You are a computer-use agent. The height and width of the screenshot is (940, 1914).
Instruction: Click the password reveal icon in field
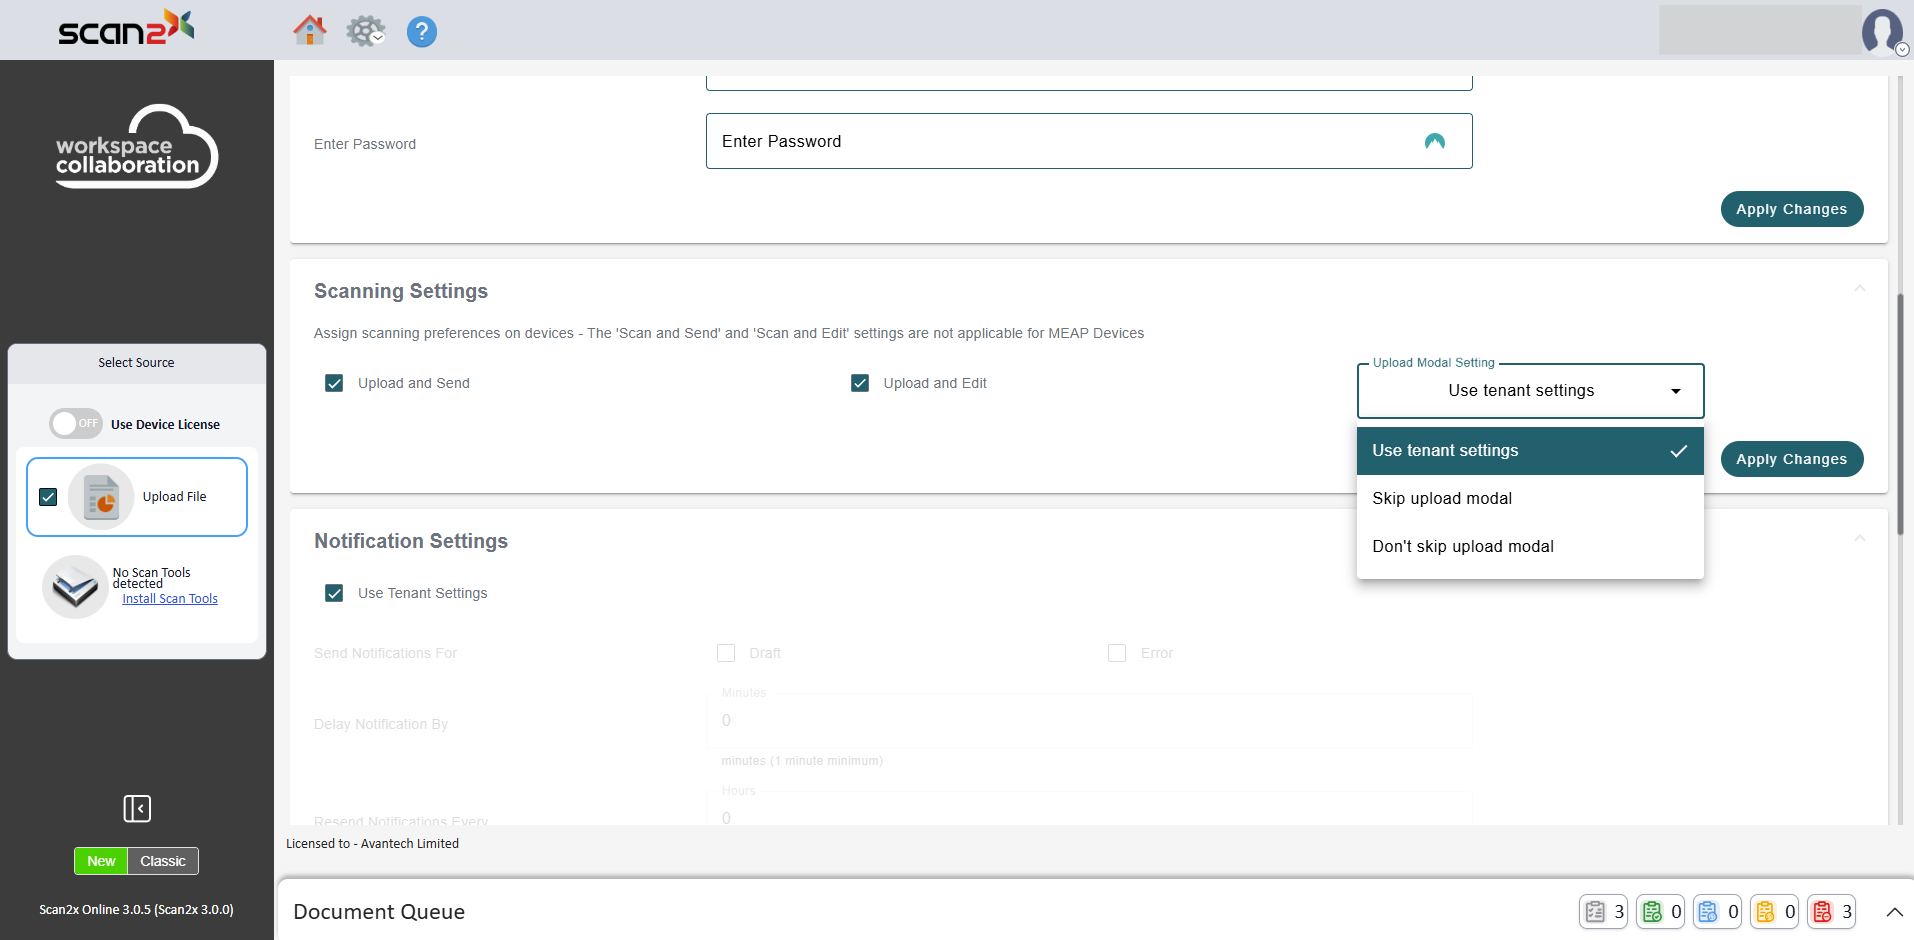point(1434,142)
